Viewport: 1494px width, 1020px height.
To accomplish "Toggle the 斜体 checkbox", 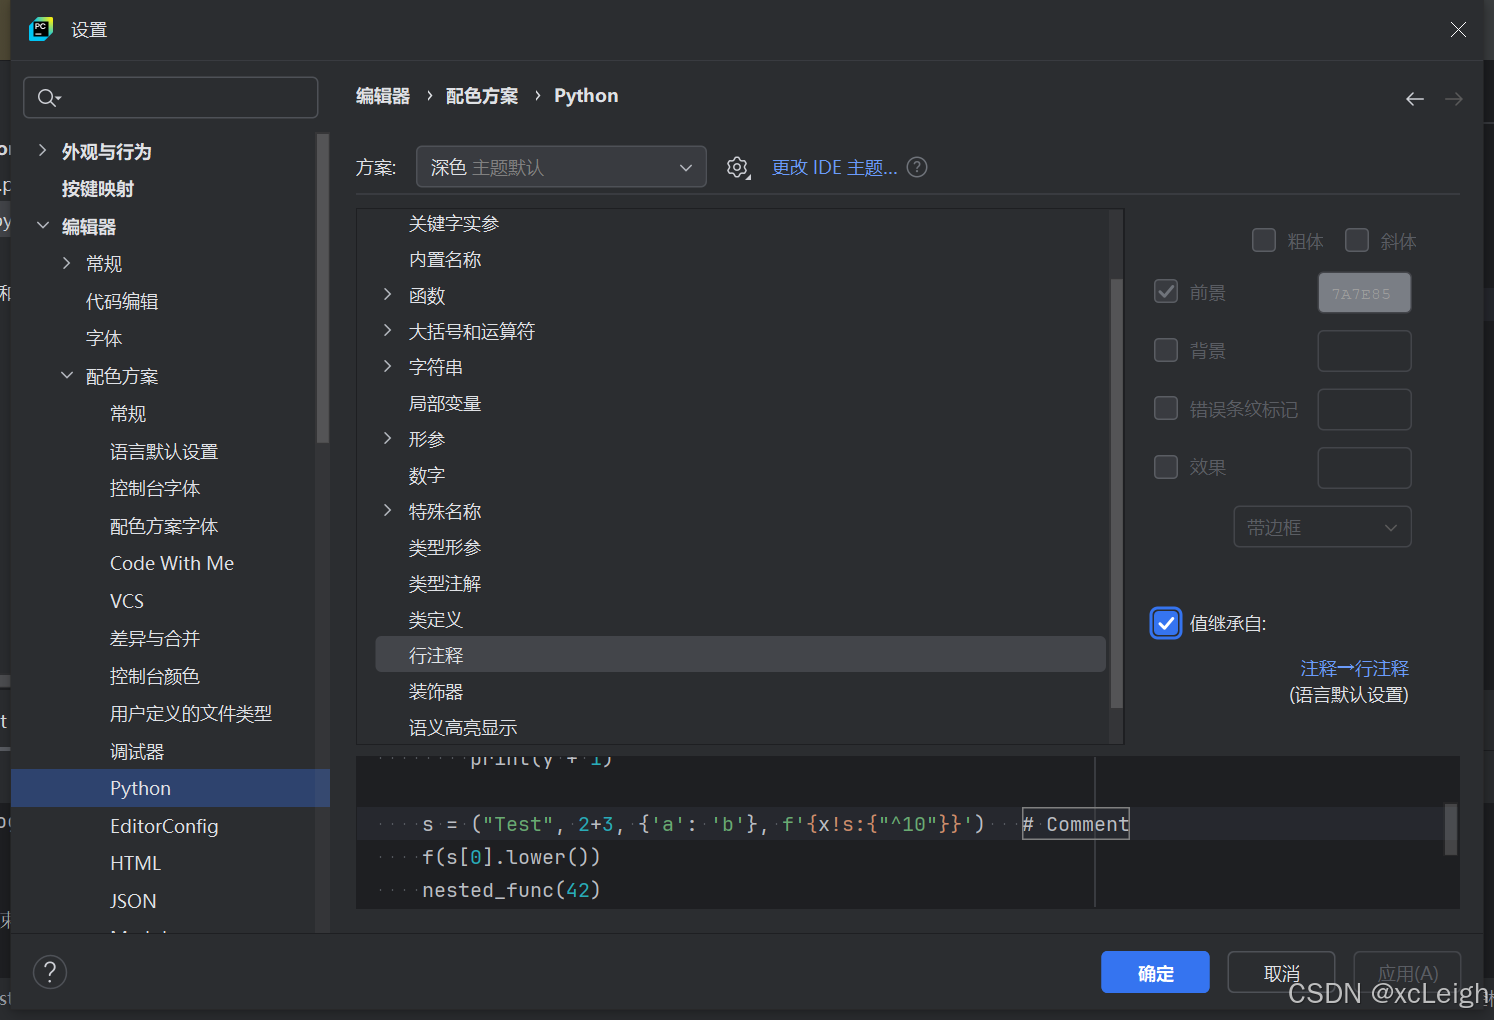I will 1357,240.
